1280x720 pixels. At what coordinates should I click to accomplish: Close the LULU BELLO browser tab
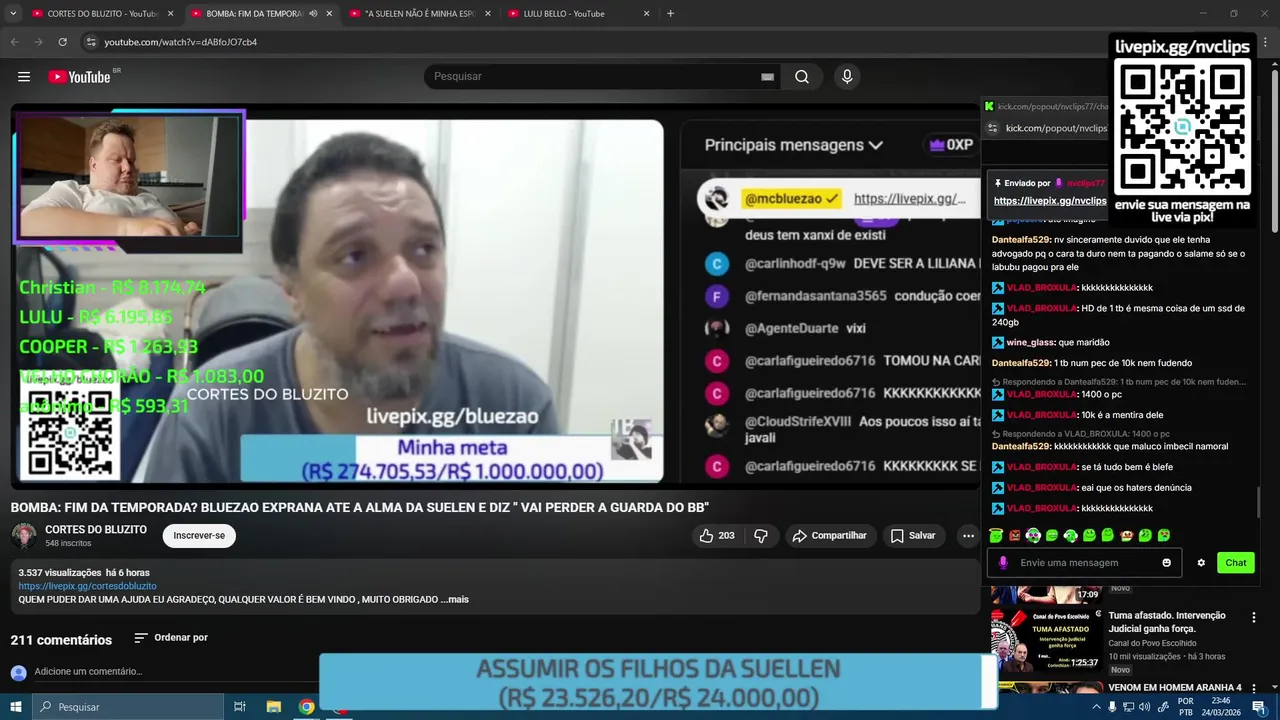[x=646, y=14]
